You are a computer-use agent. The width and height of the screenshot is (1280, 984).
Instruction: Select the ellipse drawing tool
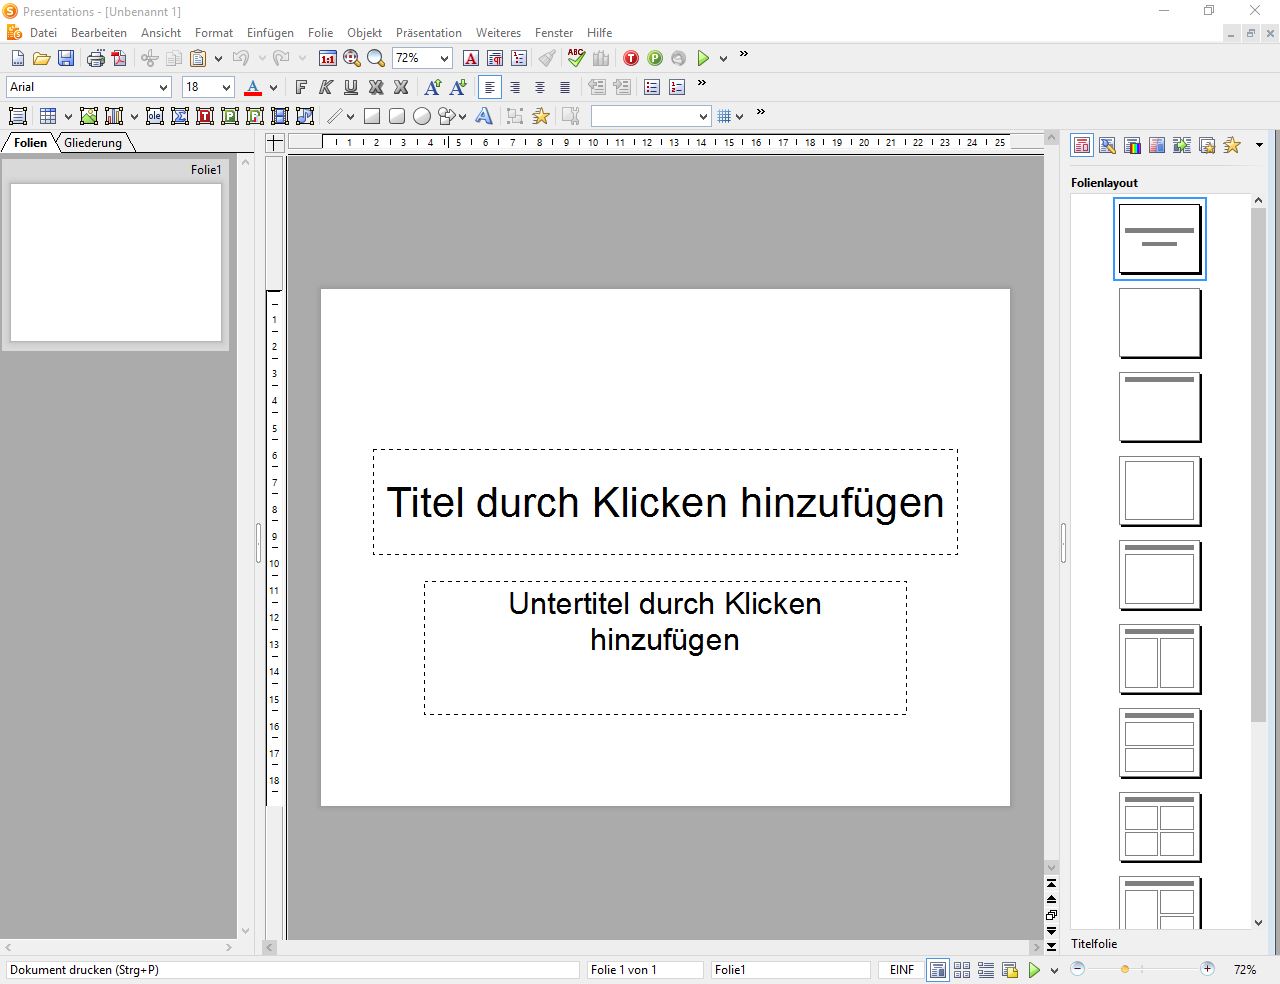pyautogui.click(x=422, y=116)
